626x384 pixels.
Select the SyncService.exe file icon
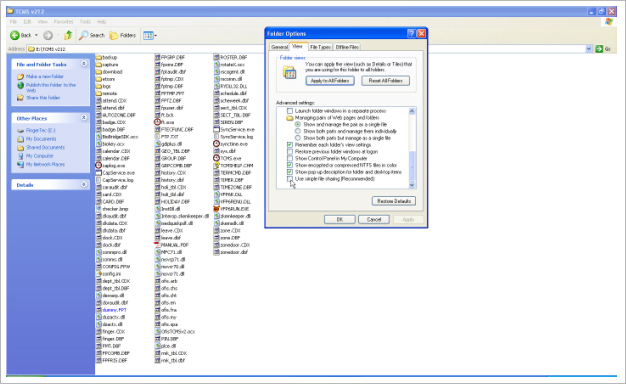click(x=216, y=129)
